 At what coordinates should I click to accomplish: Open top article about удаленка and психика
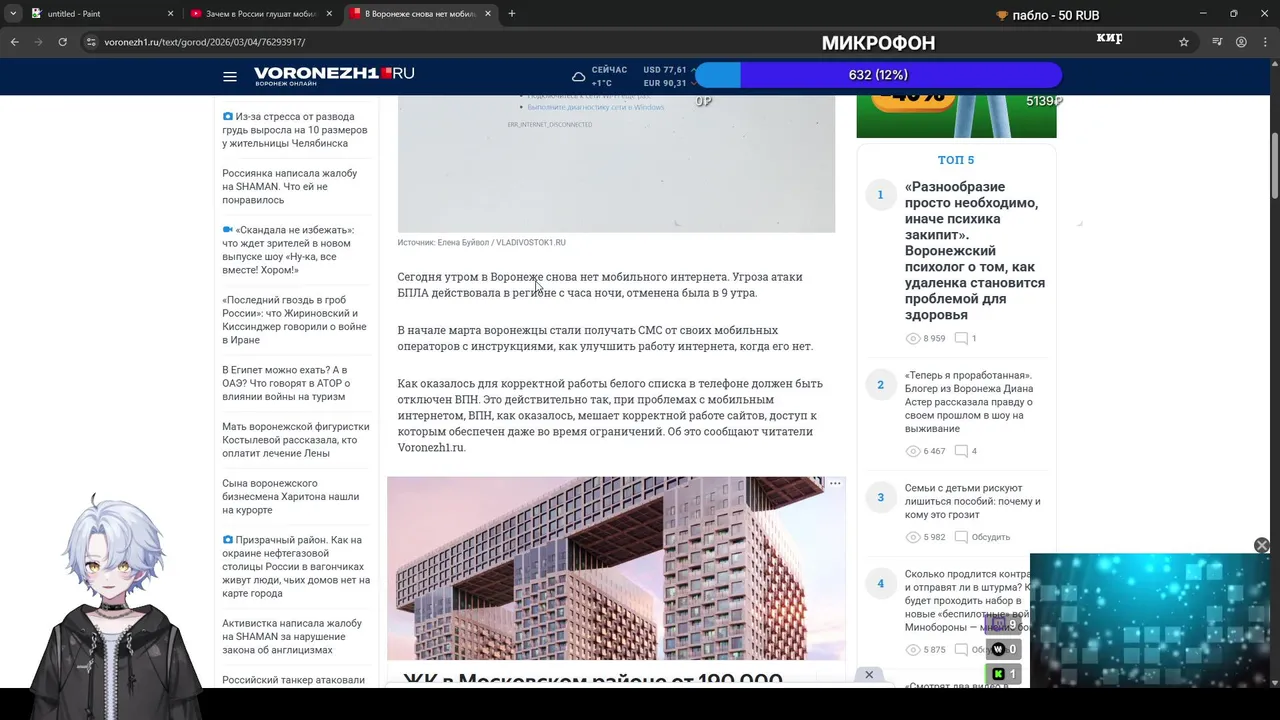974,251
